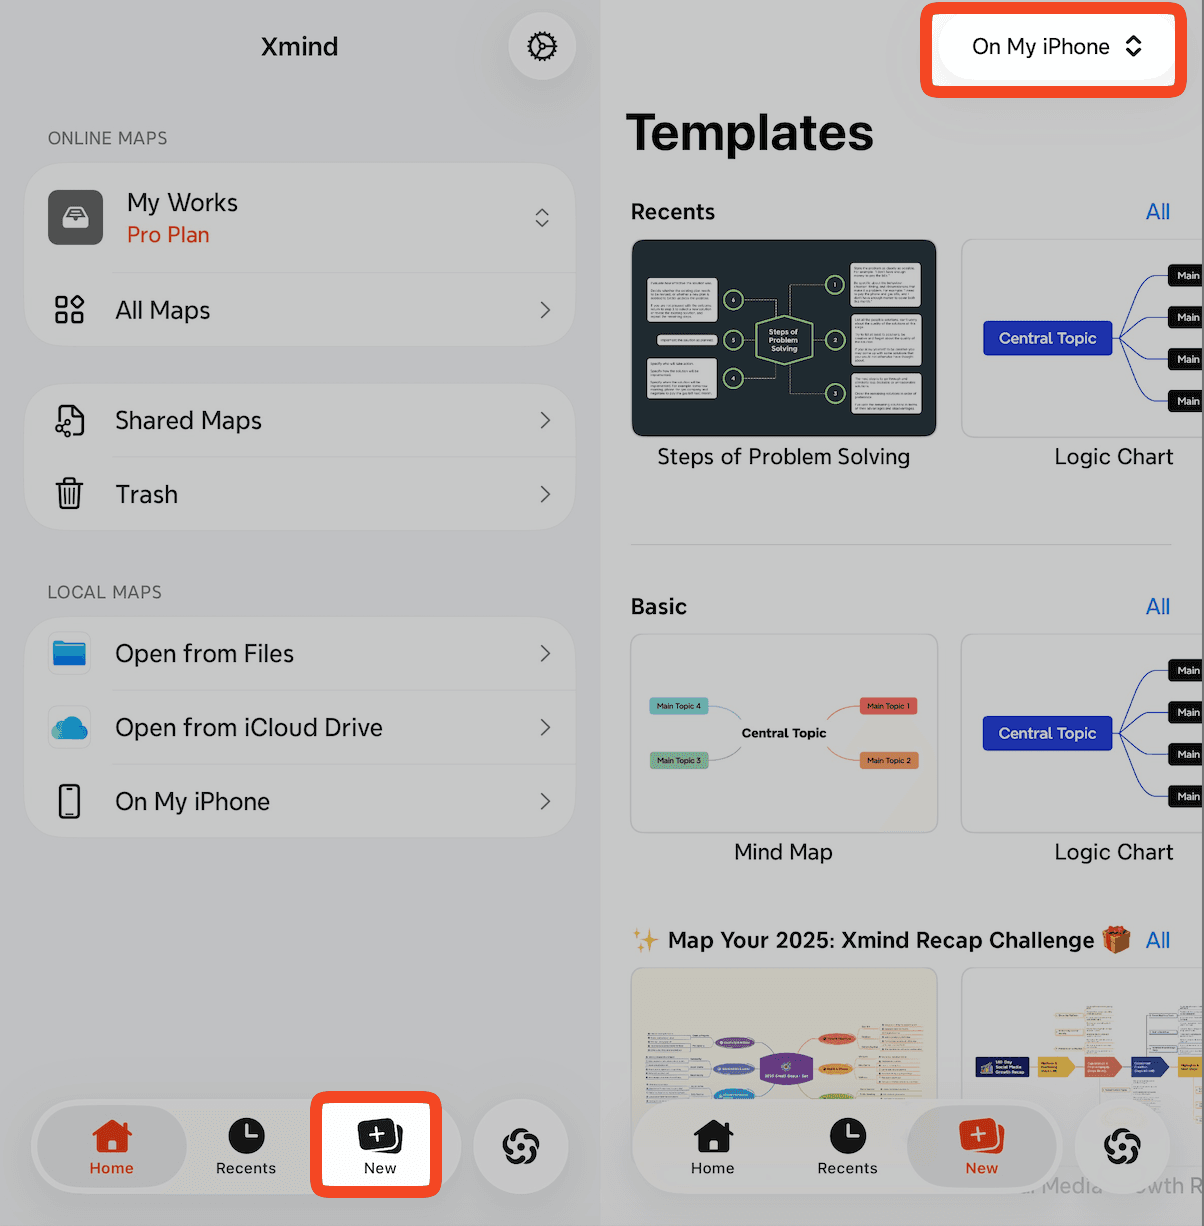This screenshot has width=1204, height=1226.
Task: Tap New tab in Templates screen bar
Action: (x=981, y=1146)
